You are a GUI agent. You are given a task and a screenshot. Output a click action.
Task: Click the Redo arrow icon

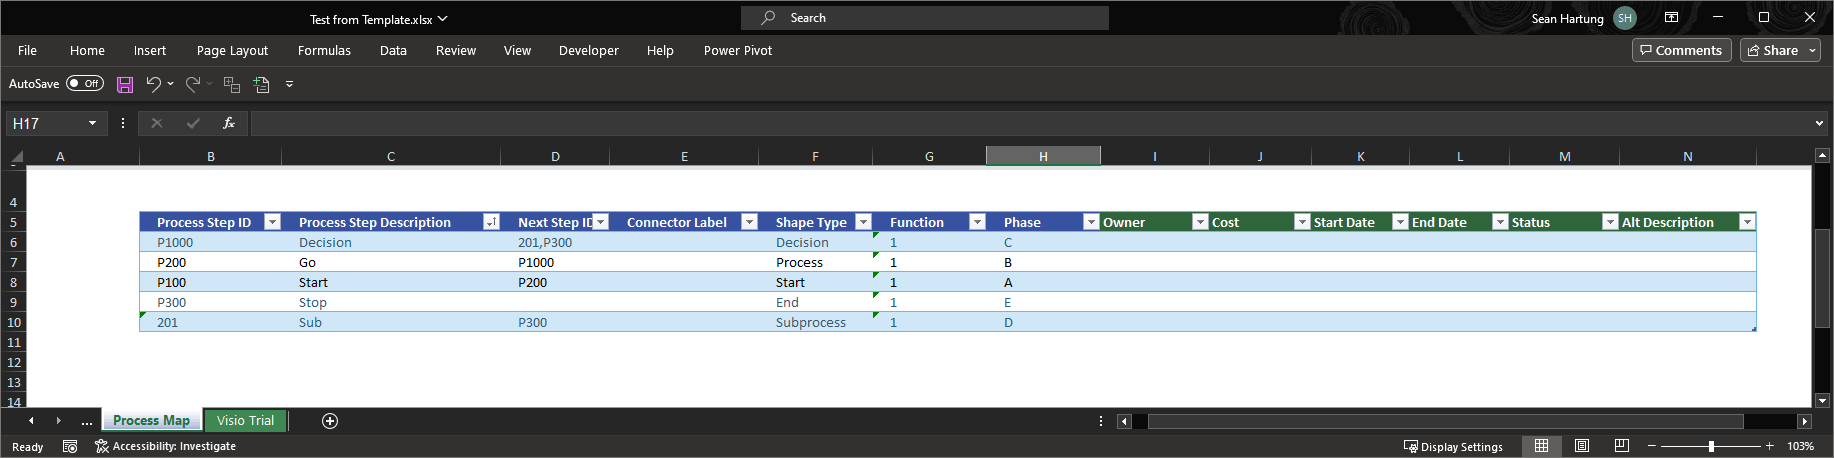coord(192,84)
